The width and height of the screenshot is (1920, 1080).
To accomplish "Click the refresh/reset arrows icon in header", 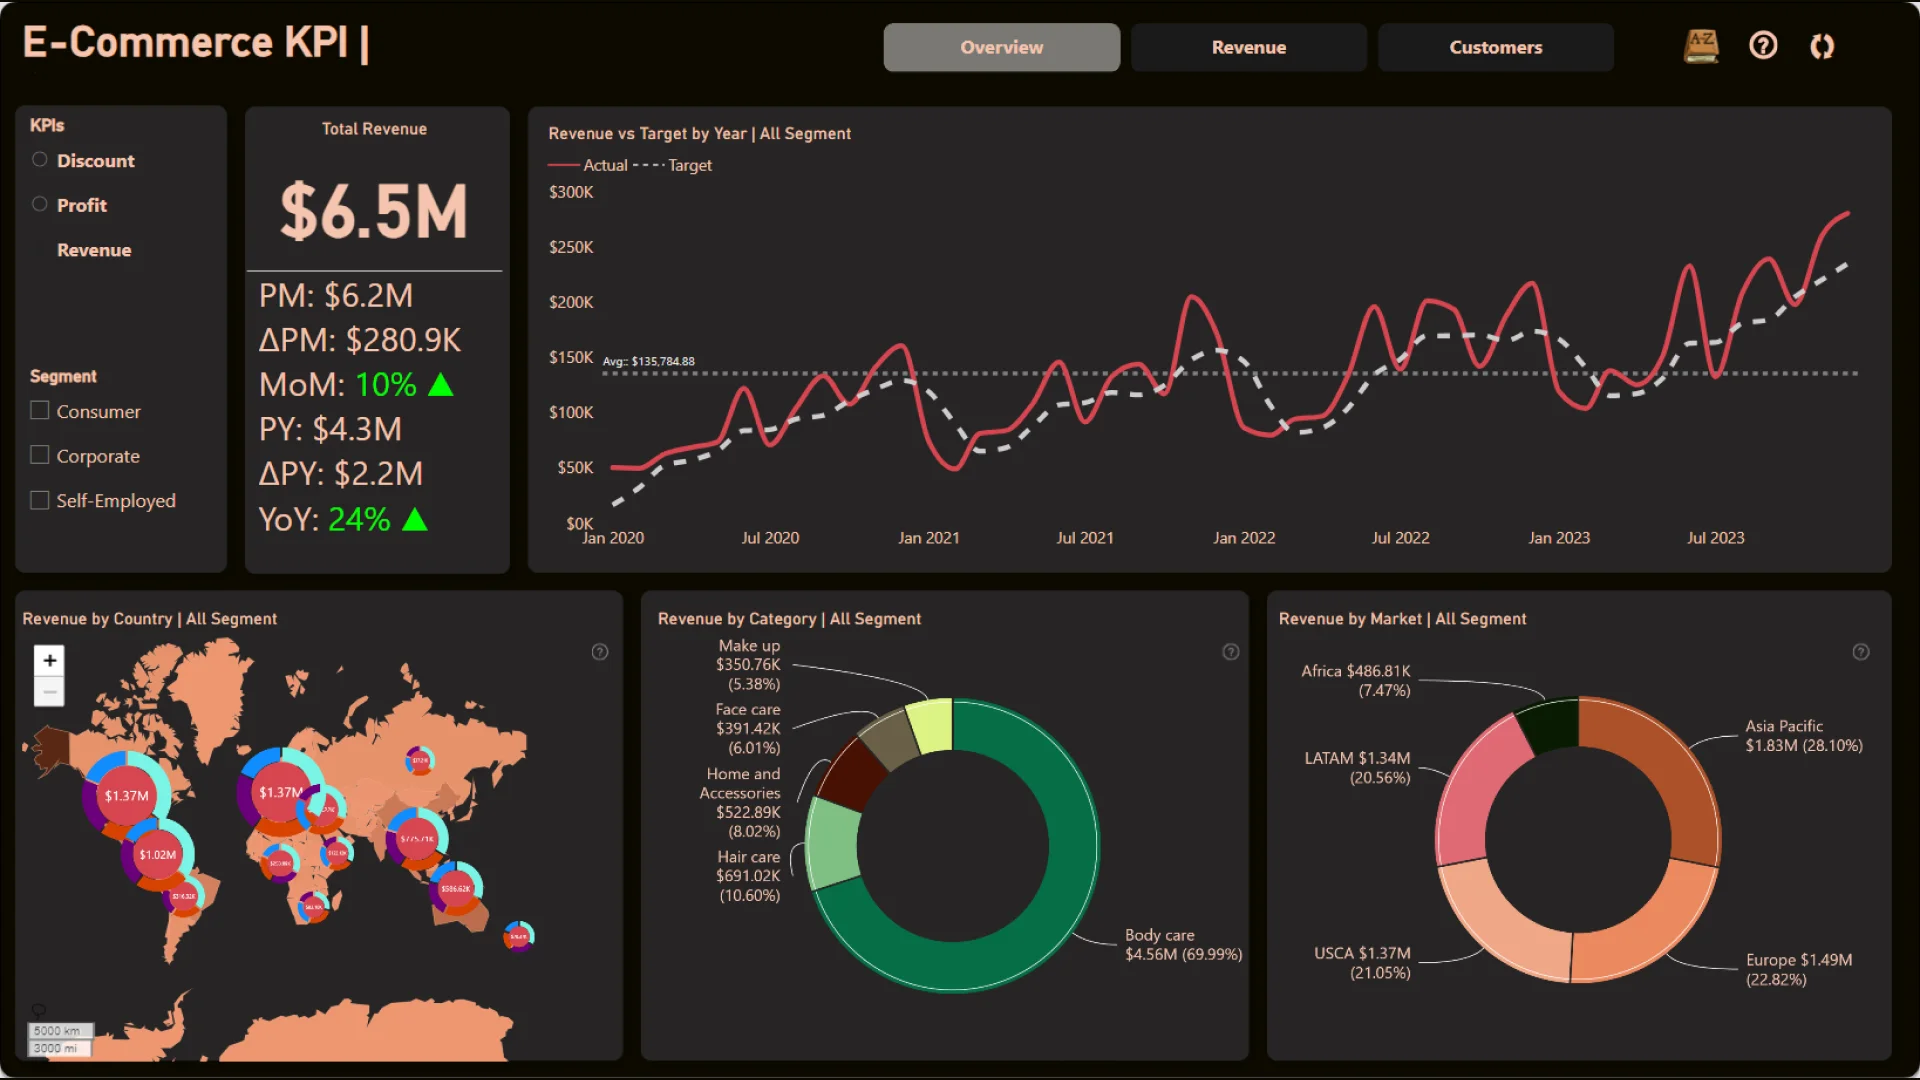I will click(x=1822, y=46).
